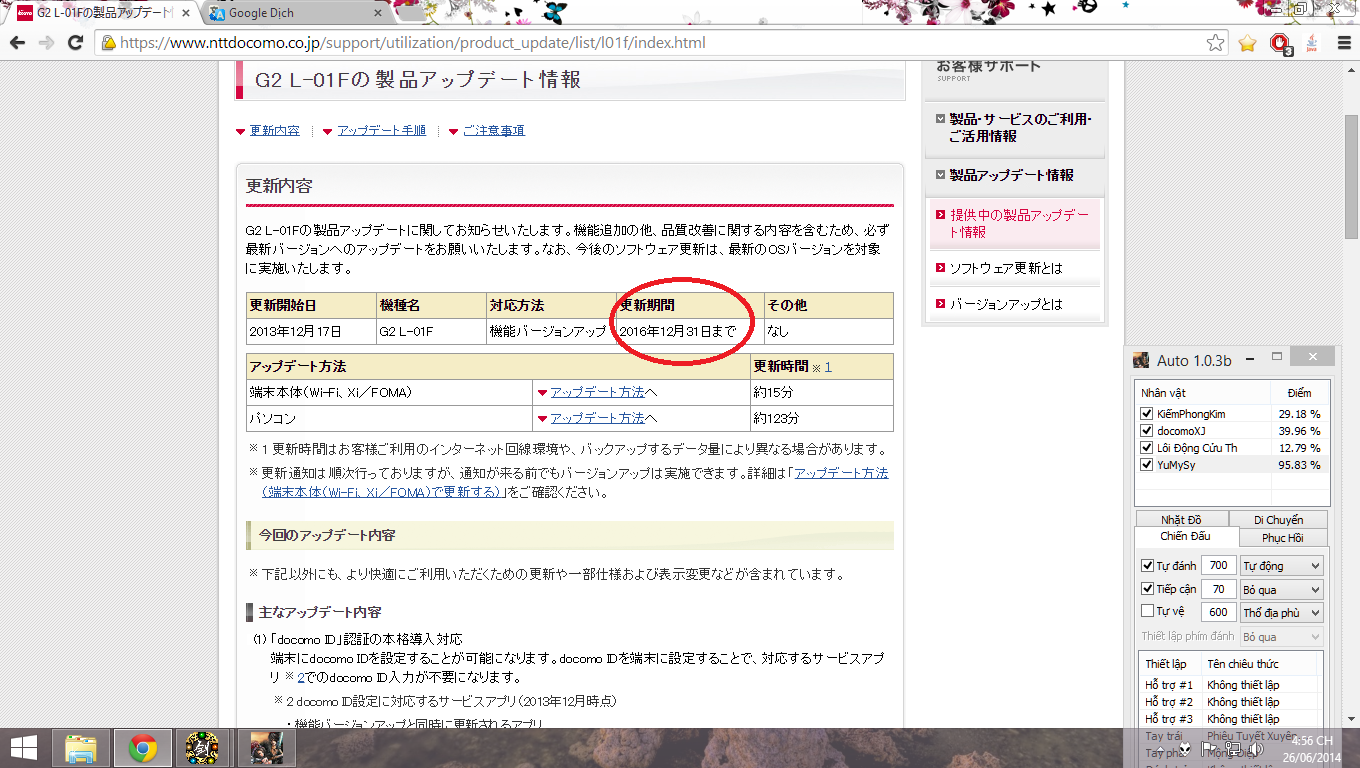Viewport: 1360px width, 768px height.
Task: Click the browser Forward arrow
Action: (46, 43)
